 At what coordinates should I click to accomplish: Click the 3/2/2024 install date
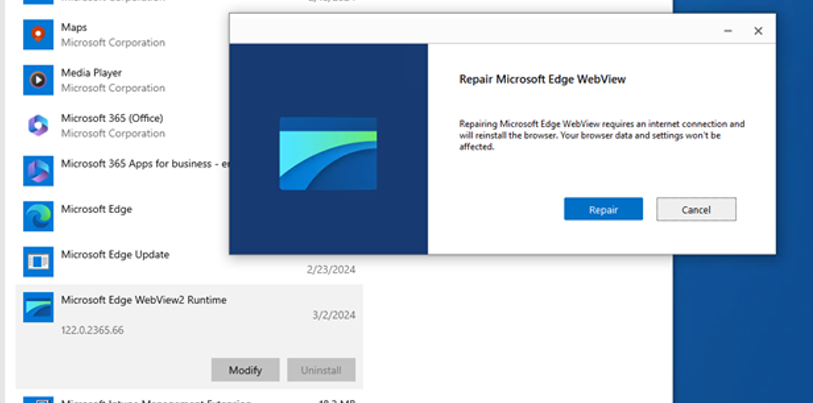click(x=334, y=315)
